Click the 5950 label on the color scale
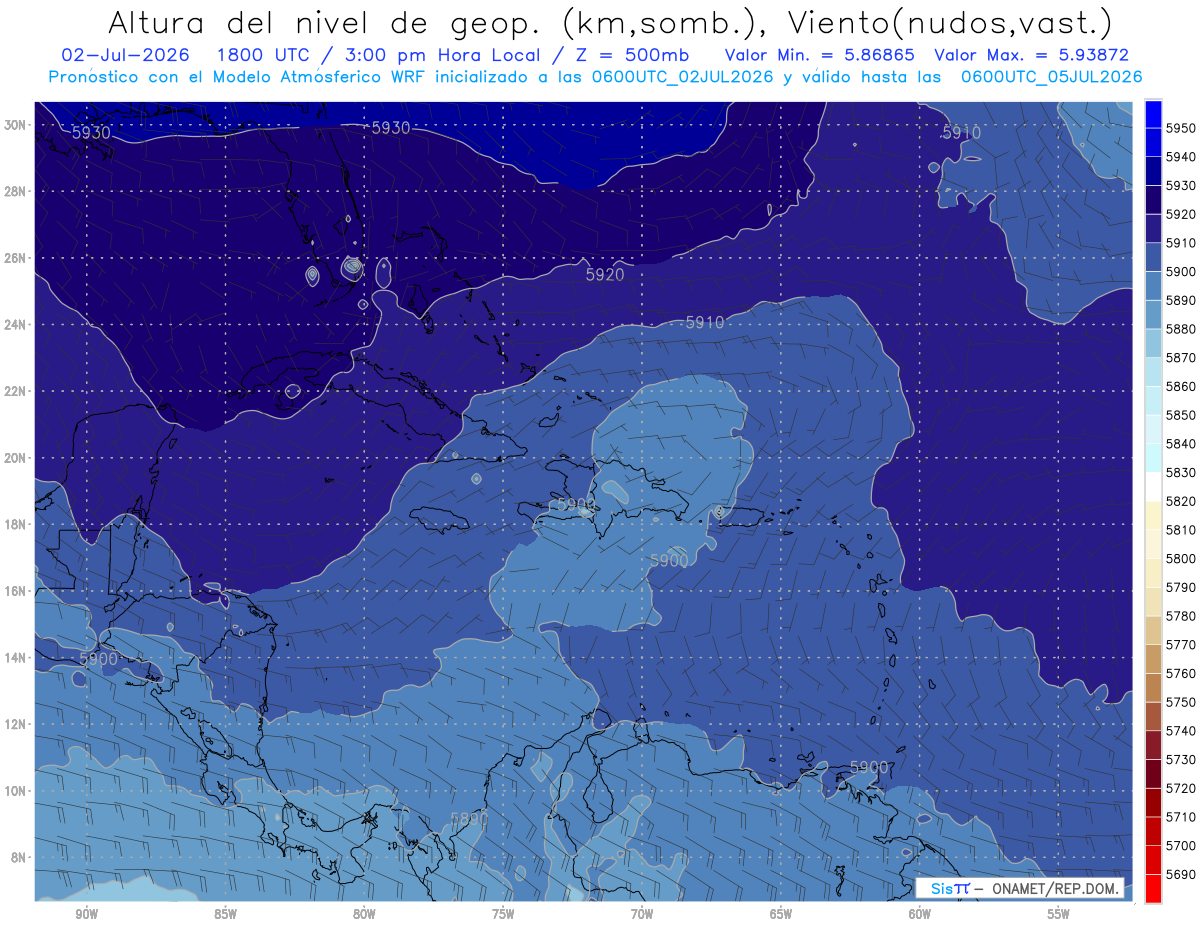The image size is (1200, 927). 1181,127
